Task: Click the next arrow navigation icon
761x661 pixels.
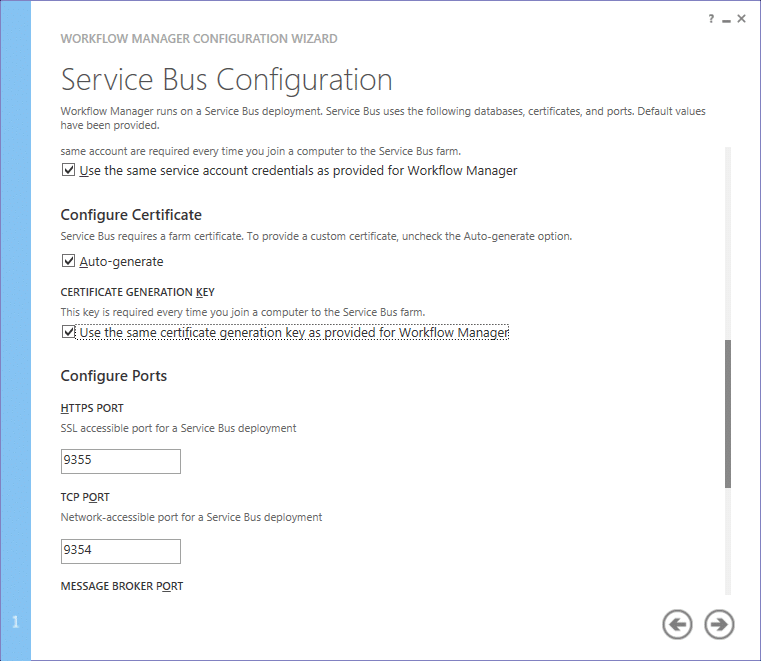Action: point(719,624)
